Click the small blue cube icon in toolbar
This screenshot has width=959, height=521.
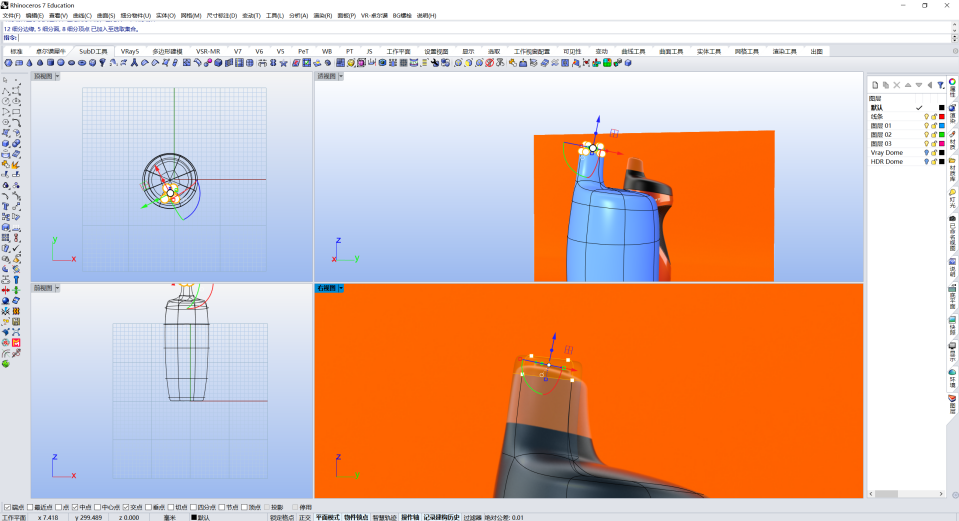pos(628,63)
